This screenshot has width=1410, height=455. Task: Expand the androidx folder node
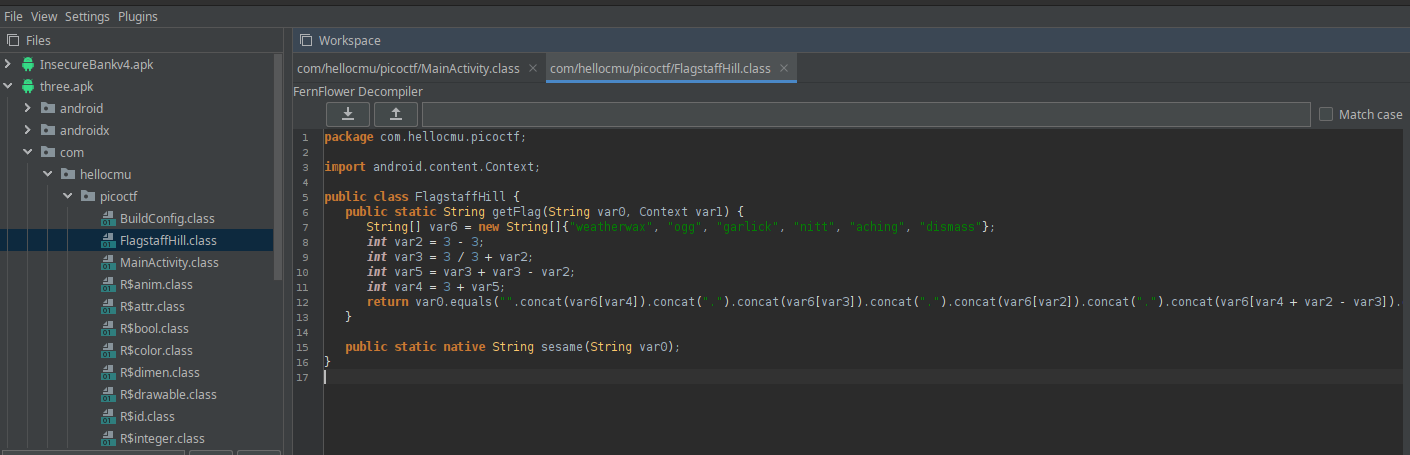point(29,130)
